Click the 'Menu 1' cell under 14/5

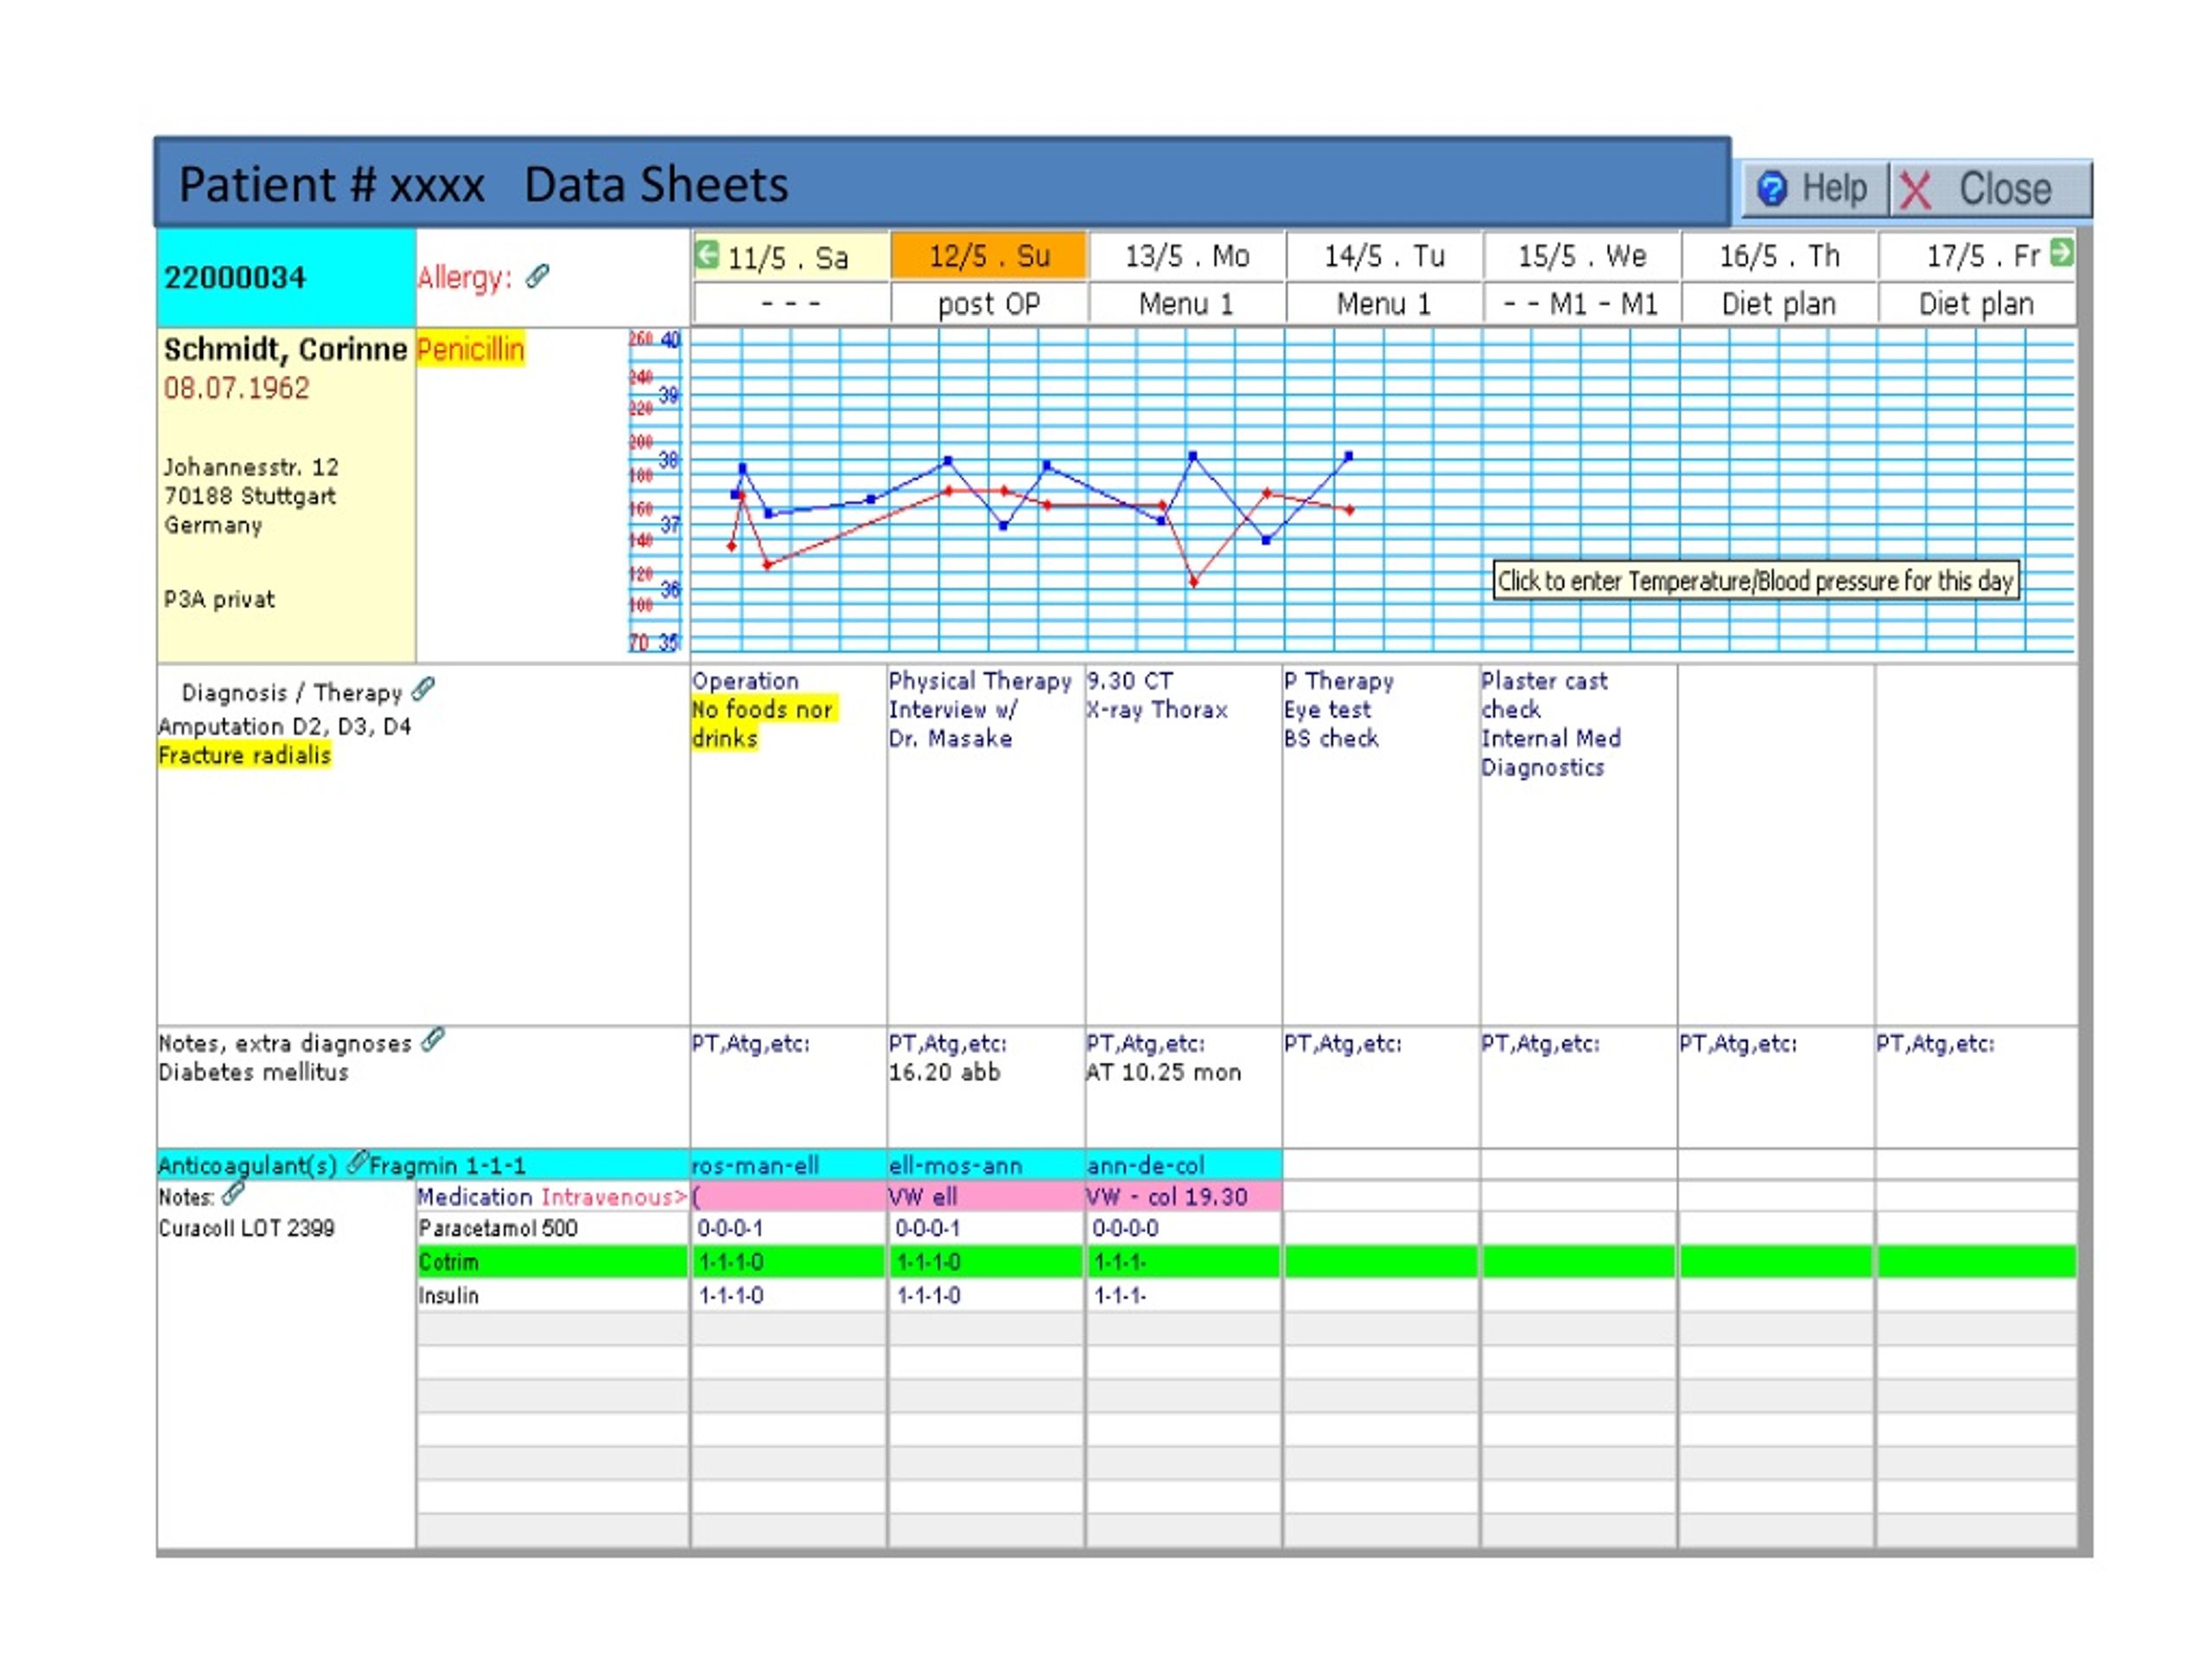click(1384, 303)
